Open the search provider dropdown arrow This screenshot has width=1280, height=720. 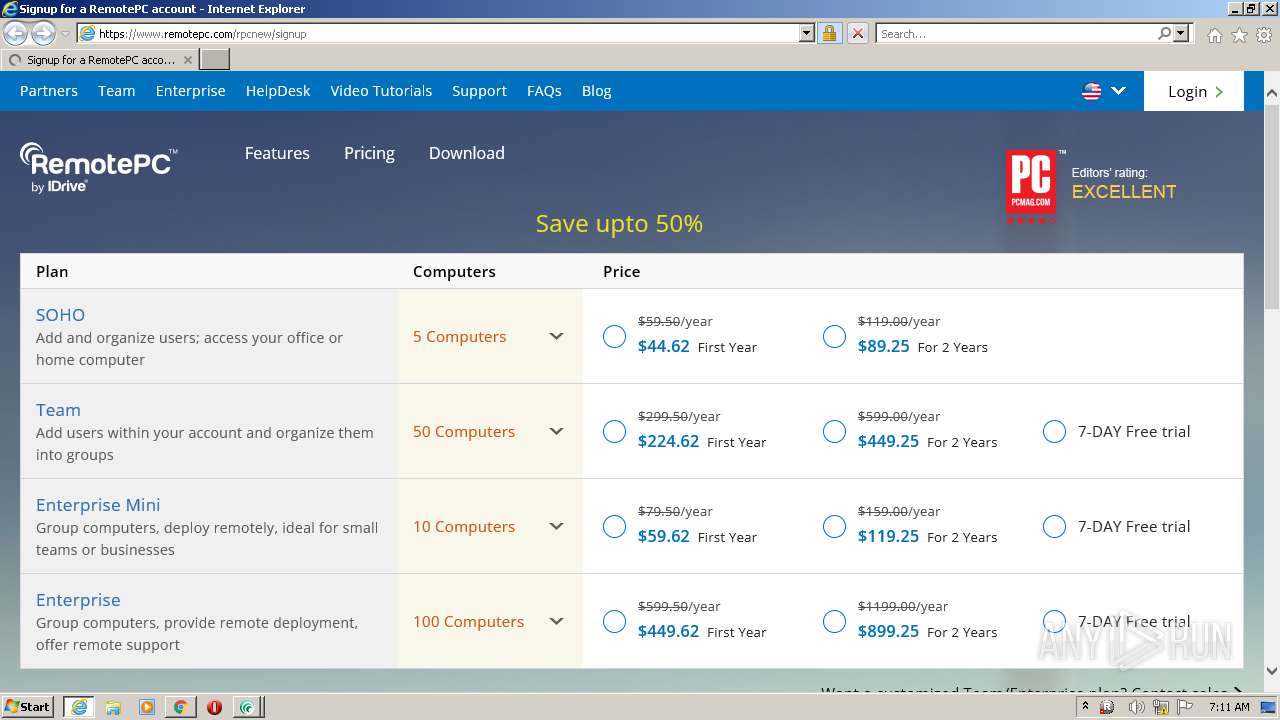point(1181,33)
